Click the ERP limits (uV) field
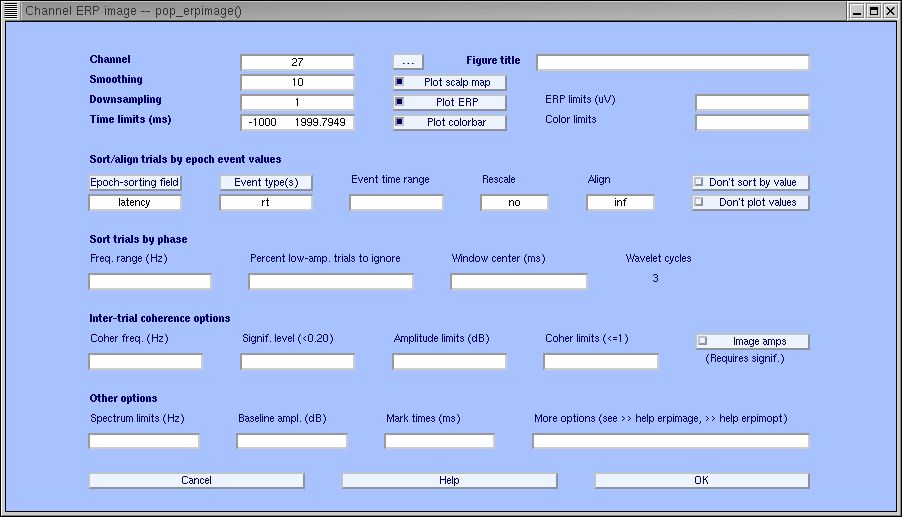The width and height of the screenshot is (902, 517). pos(751,102)
